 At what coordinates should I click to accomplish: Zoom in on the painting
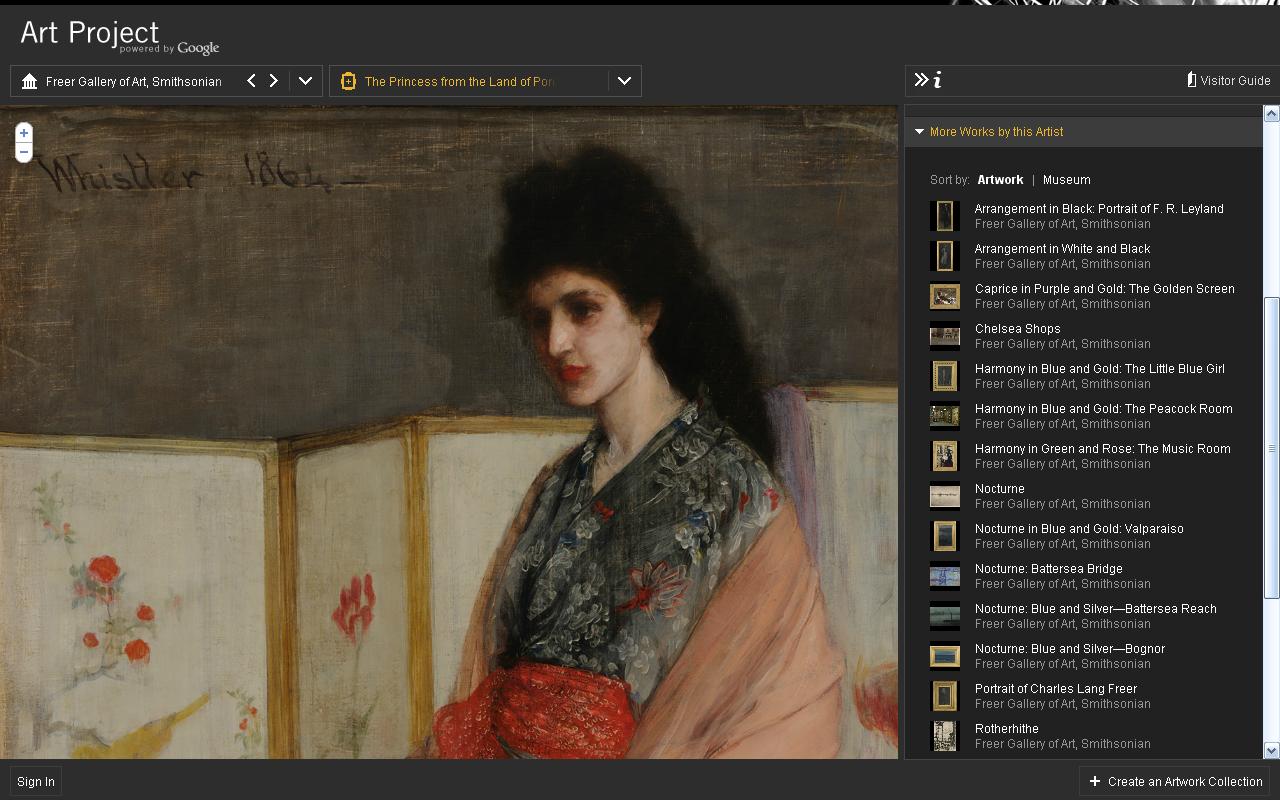point(24,133)
